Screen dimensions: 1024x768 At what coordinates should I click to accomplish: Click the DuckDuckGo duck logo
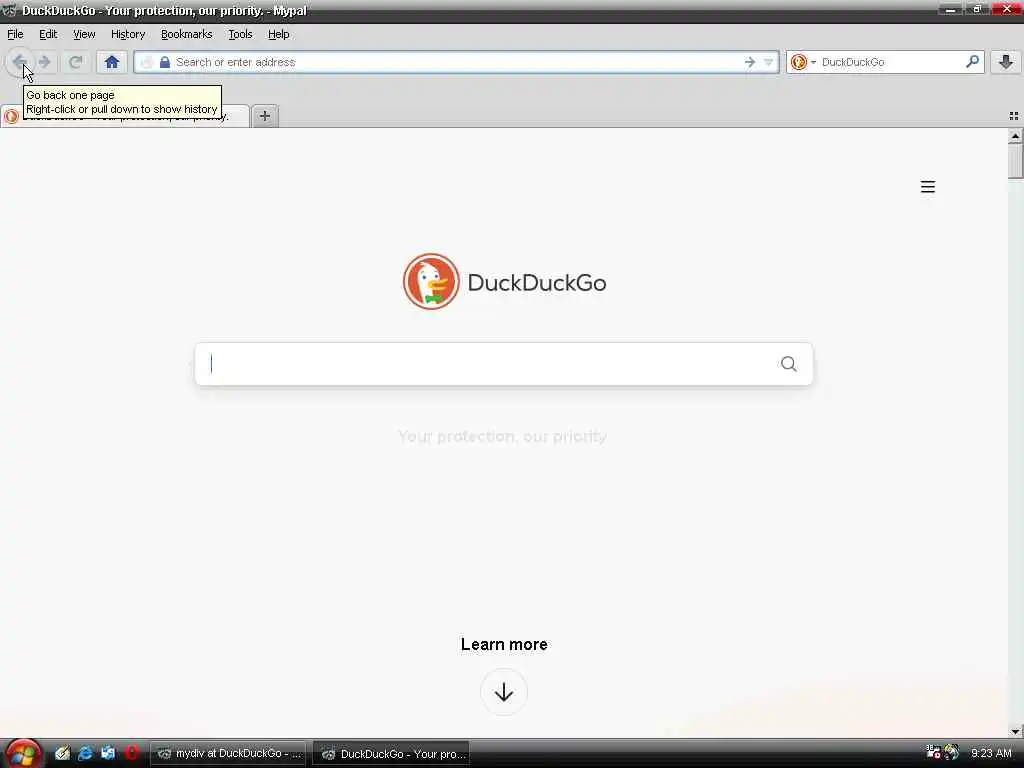[x=431, y=281]
